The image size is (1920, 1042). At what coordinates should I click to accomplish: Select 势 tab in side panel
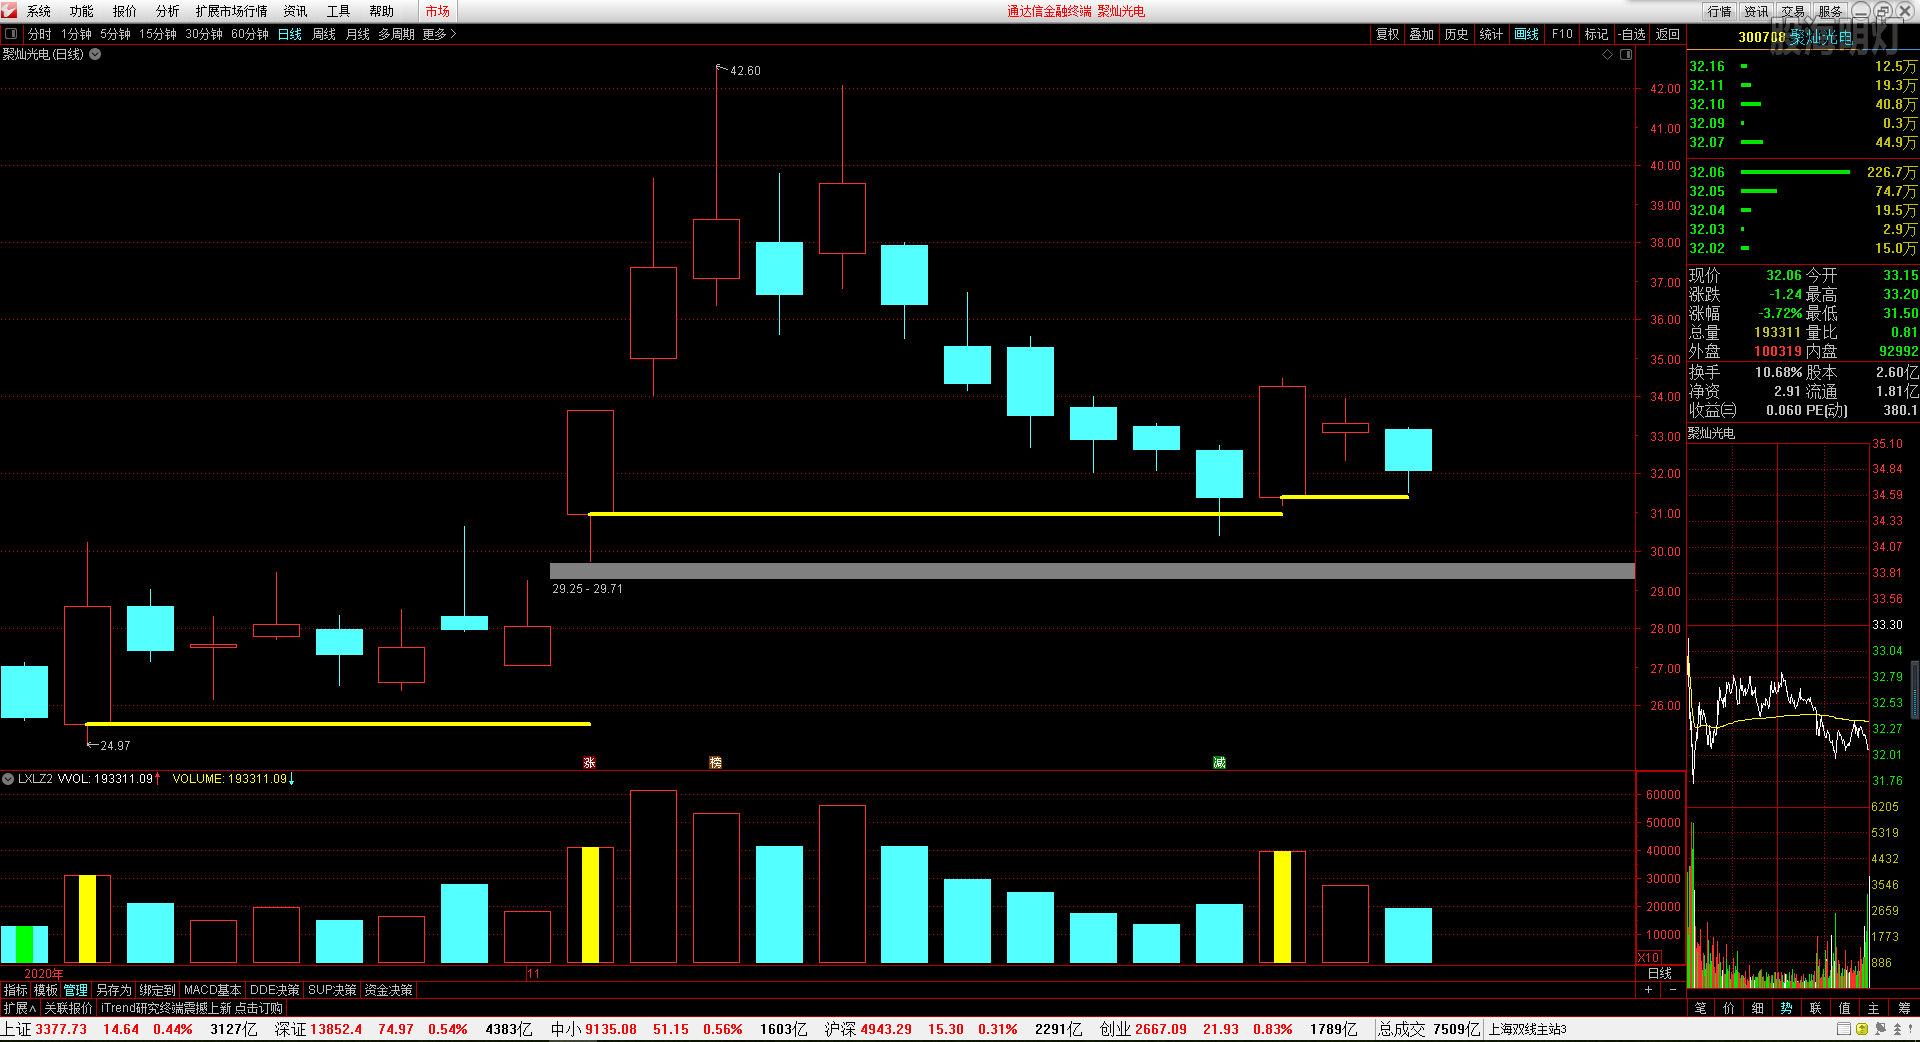tap(1786, 1008)
